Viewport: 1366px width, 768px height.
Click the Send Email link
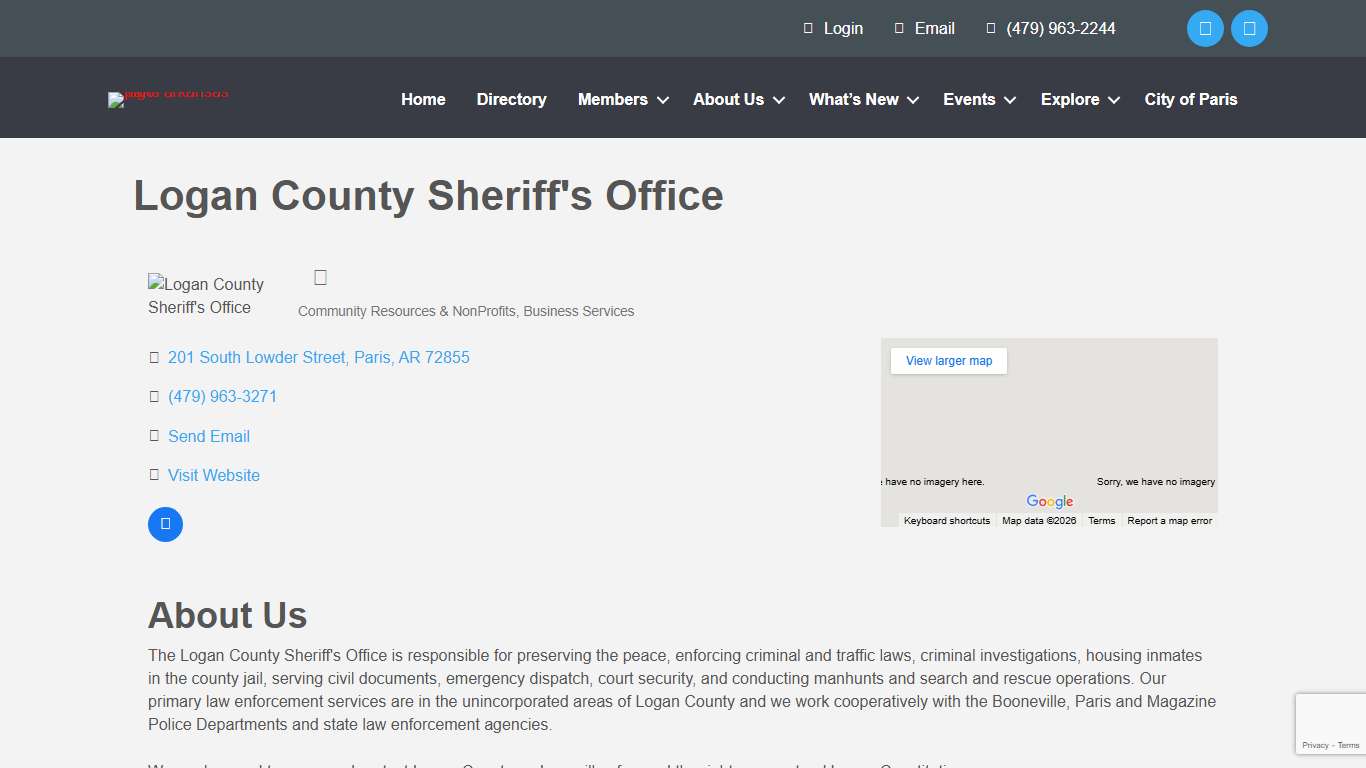pyautogui.click(x=209, y=435)
